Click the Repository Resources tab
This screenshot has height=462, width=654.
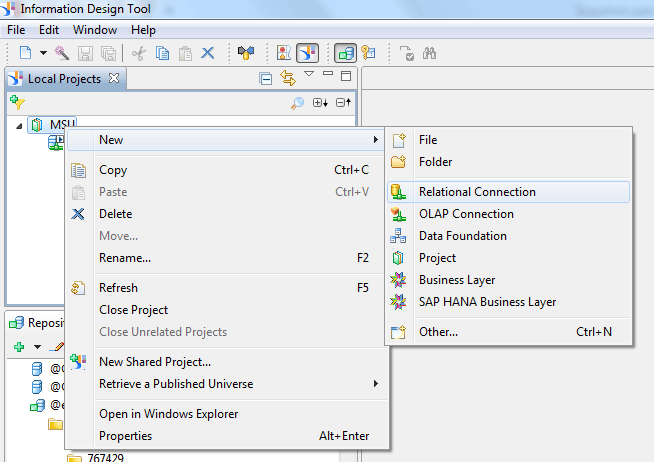[x=37, y=323]
